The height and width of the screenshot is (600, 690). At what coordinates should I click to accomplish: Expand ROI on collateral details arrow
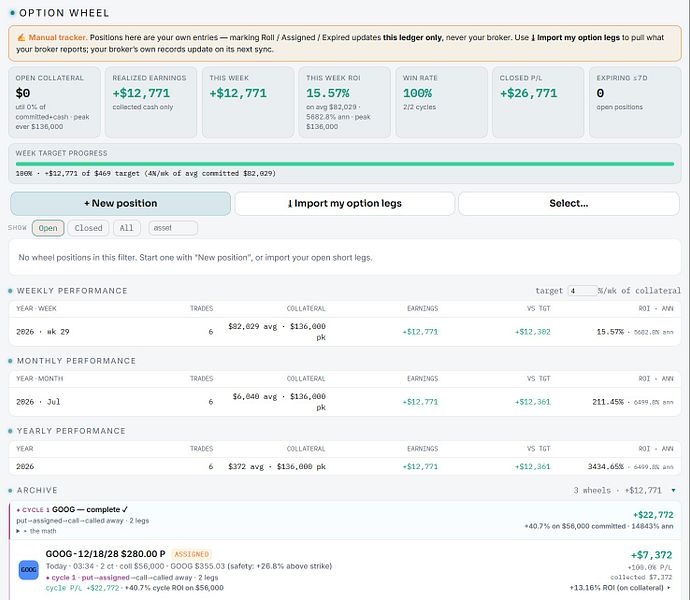point(669,588)
